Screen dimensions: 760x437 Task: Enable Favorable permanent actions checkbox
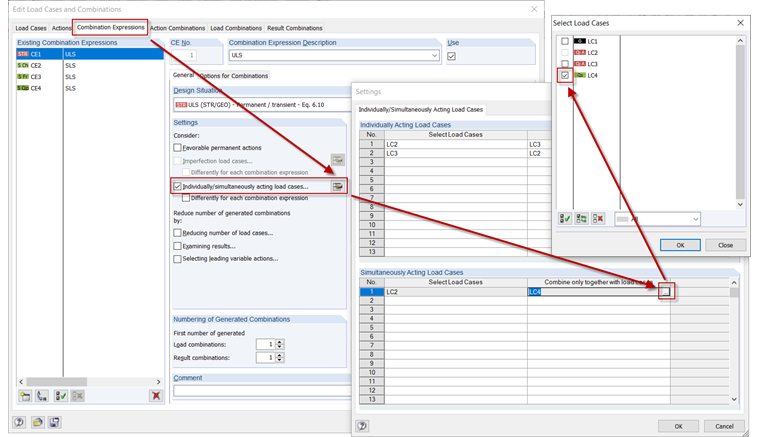coord(177,147)
